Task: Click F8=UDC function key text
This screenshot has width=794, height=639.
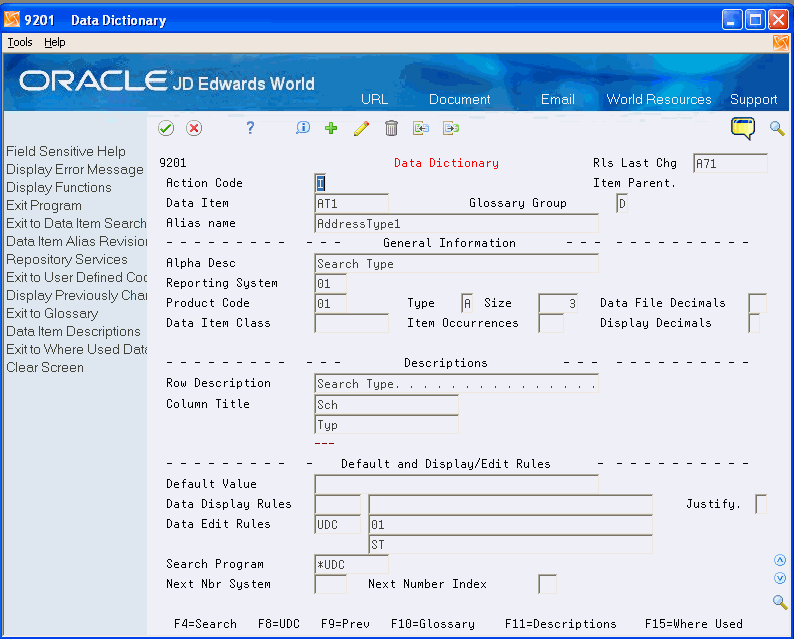Action: click(279, 624)
